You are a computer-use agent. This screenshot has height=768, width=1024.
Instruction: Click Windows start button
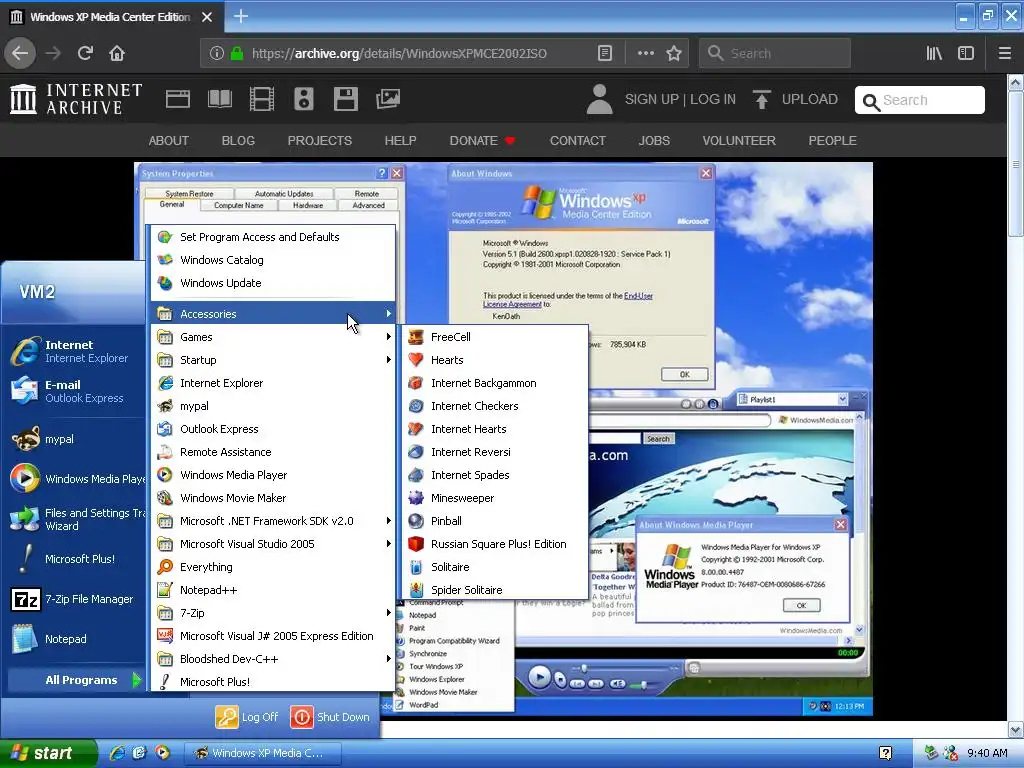tap(48, 753)
